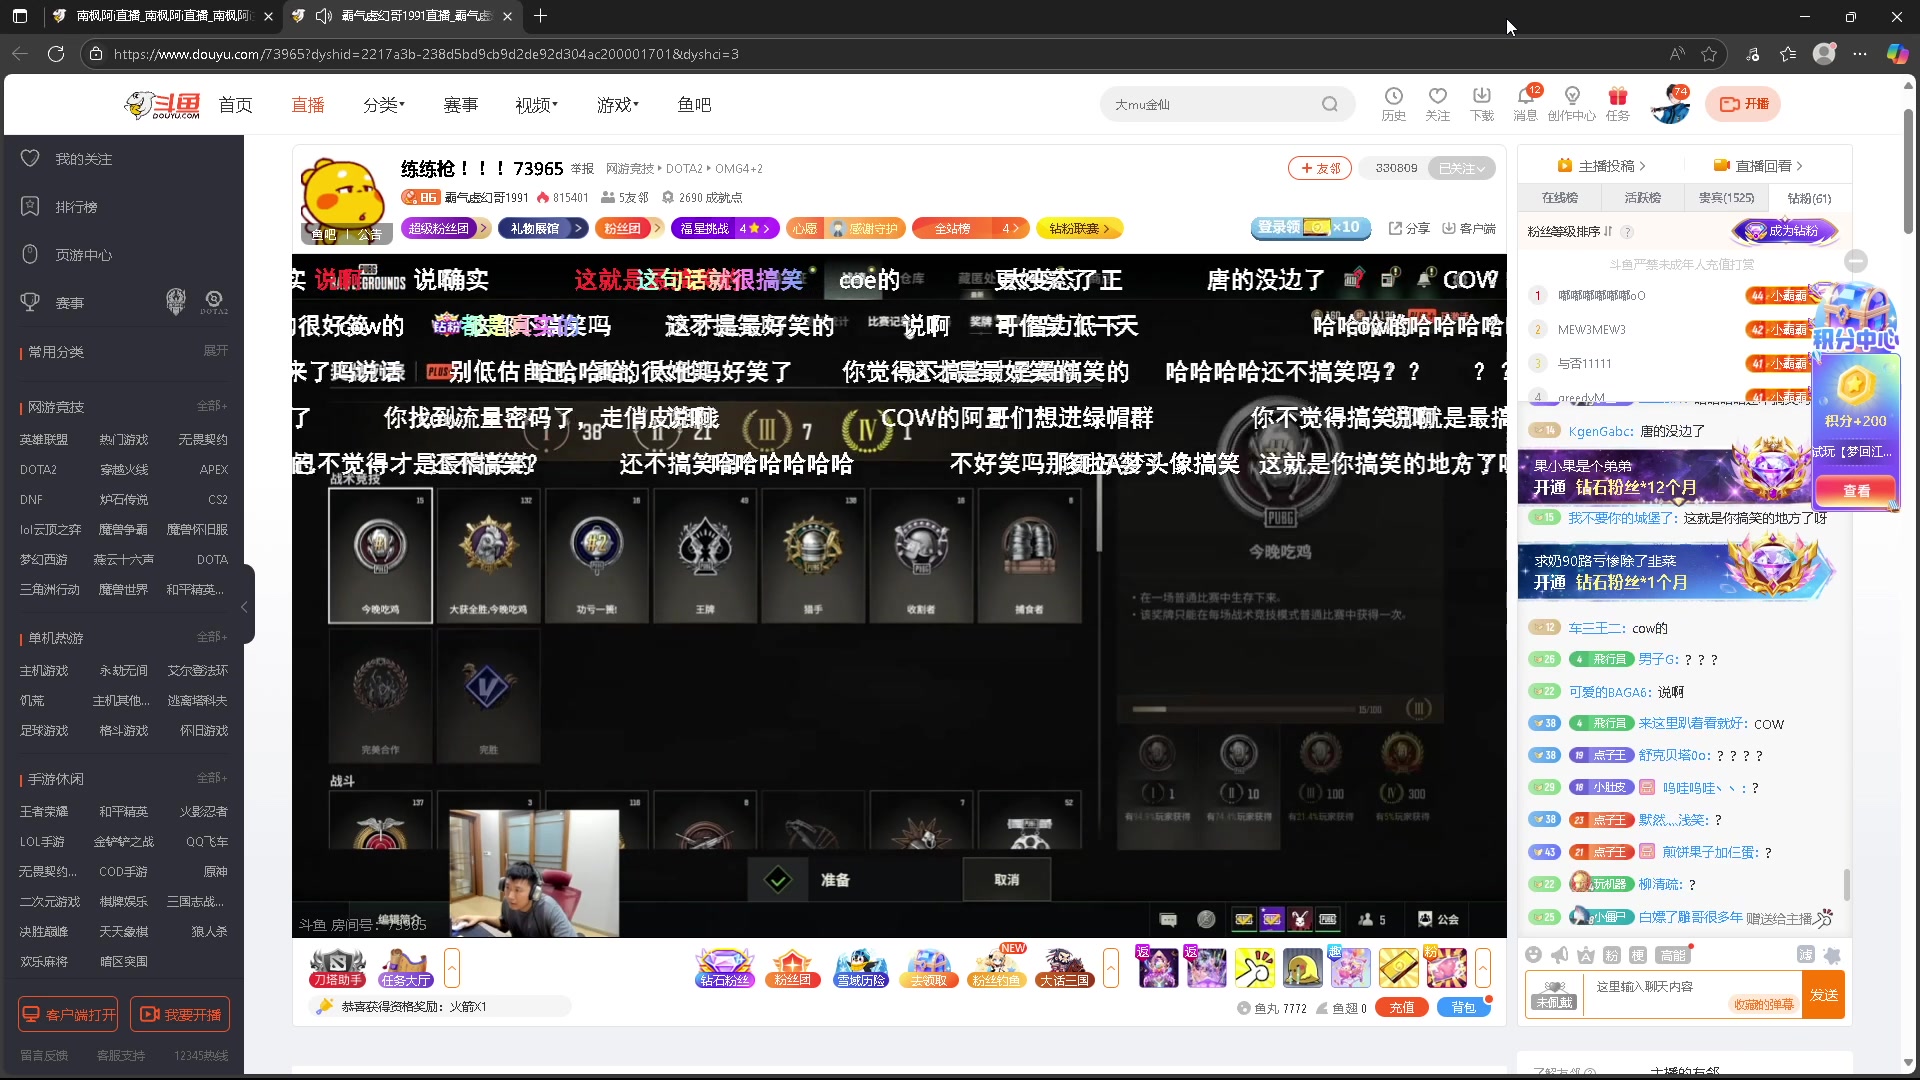
Task: Expand 单机热游 全部+ list
Action: pos(212,637)
